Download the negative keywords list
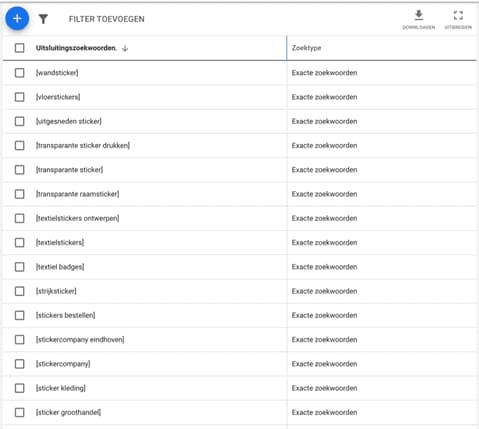The image size is (479, 429). (419, 19)
